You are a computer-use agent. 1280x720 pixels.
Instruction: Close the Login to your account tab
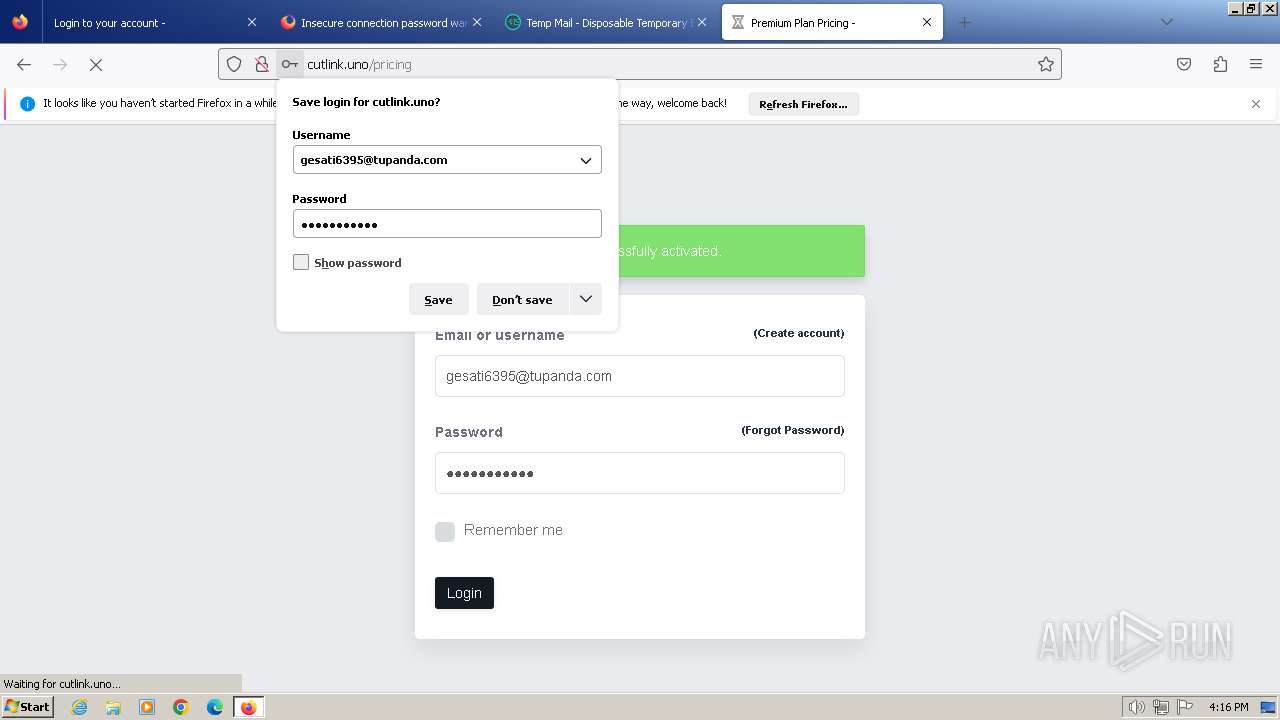click(252, 22)
